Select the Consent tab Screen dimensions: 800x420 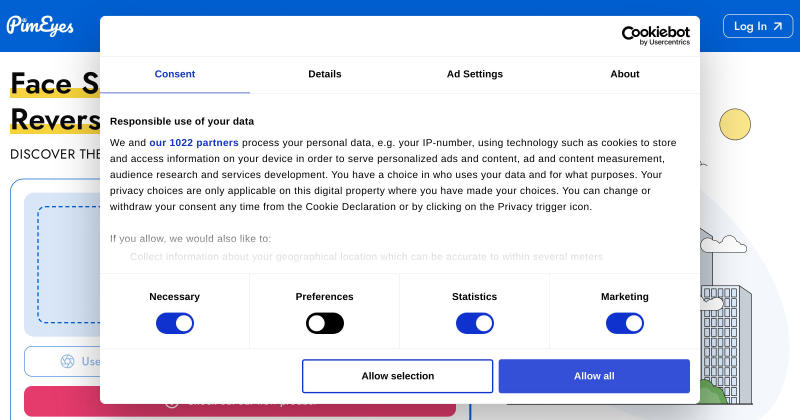tap(174, 74)
